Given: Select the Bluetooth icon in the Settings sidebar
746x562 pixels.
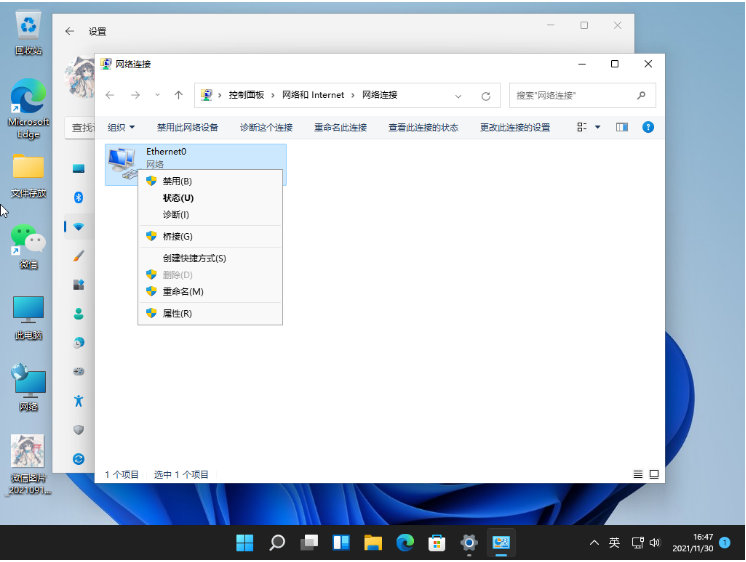Looking at the screenshot, I should pos(79,197).
